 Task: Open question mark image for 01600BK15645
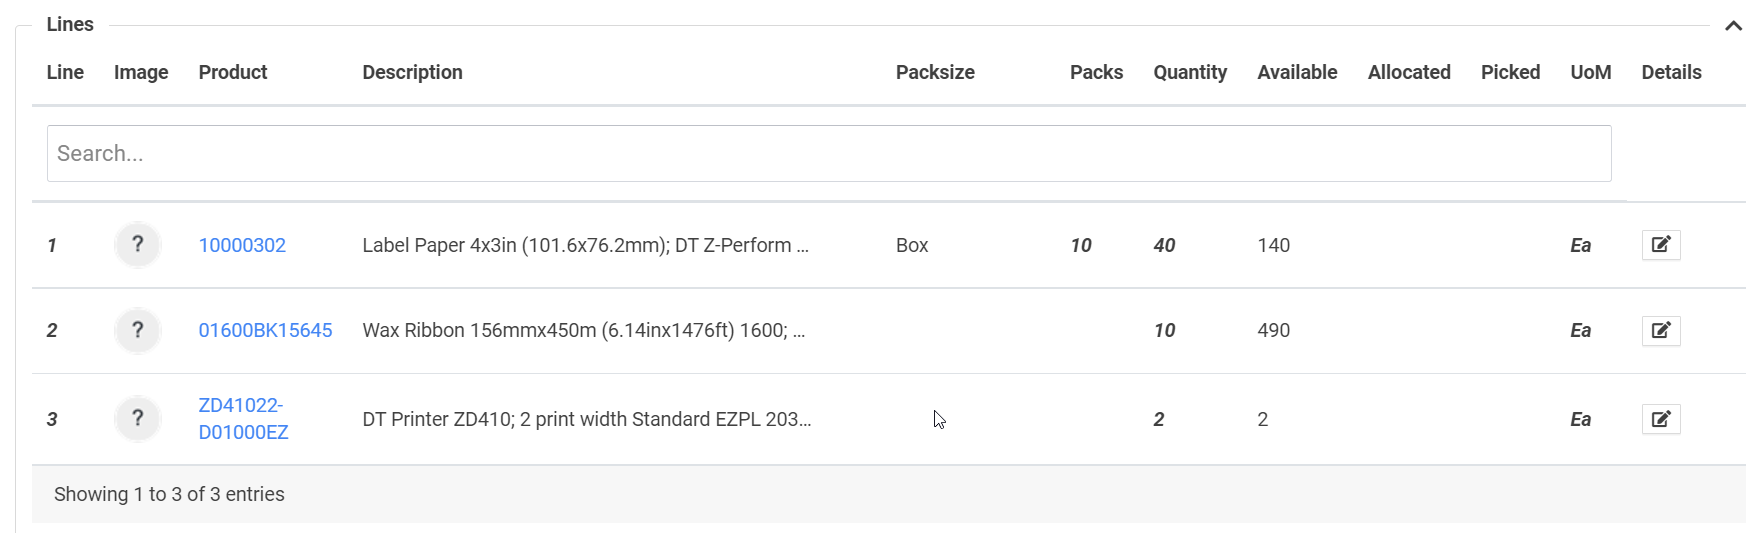138,331
